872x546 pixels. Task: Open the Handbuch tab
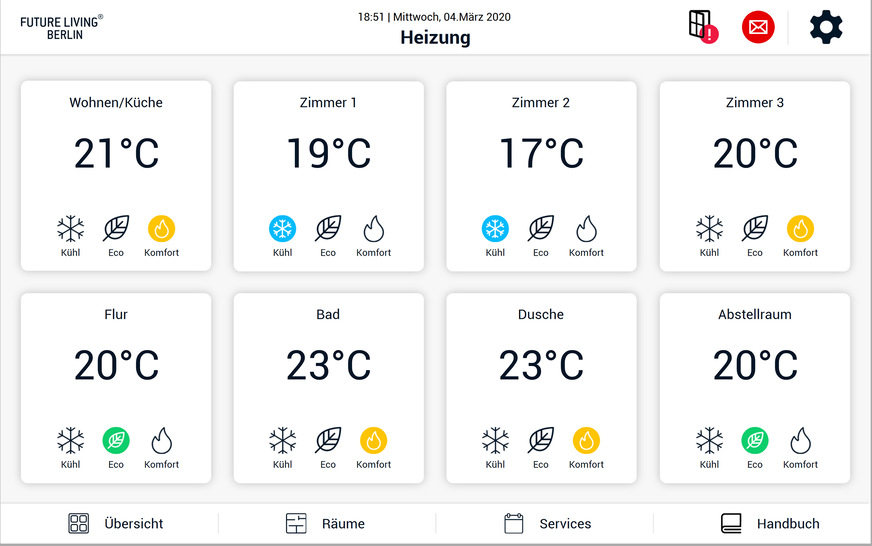pyautogui.click(x=770, y=523)
